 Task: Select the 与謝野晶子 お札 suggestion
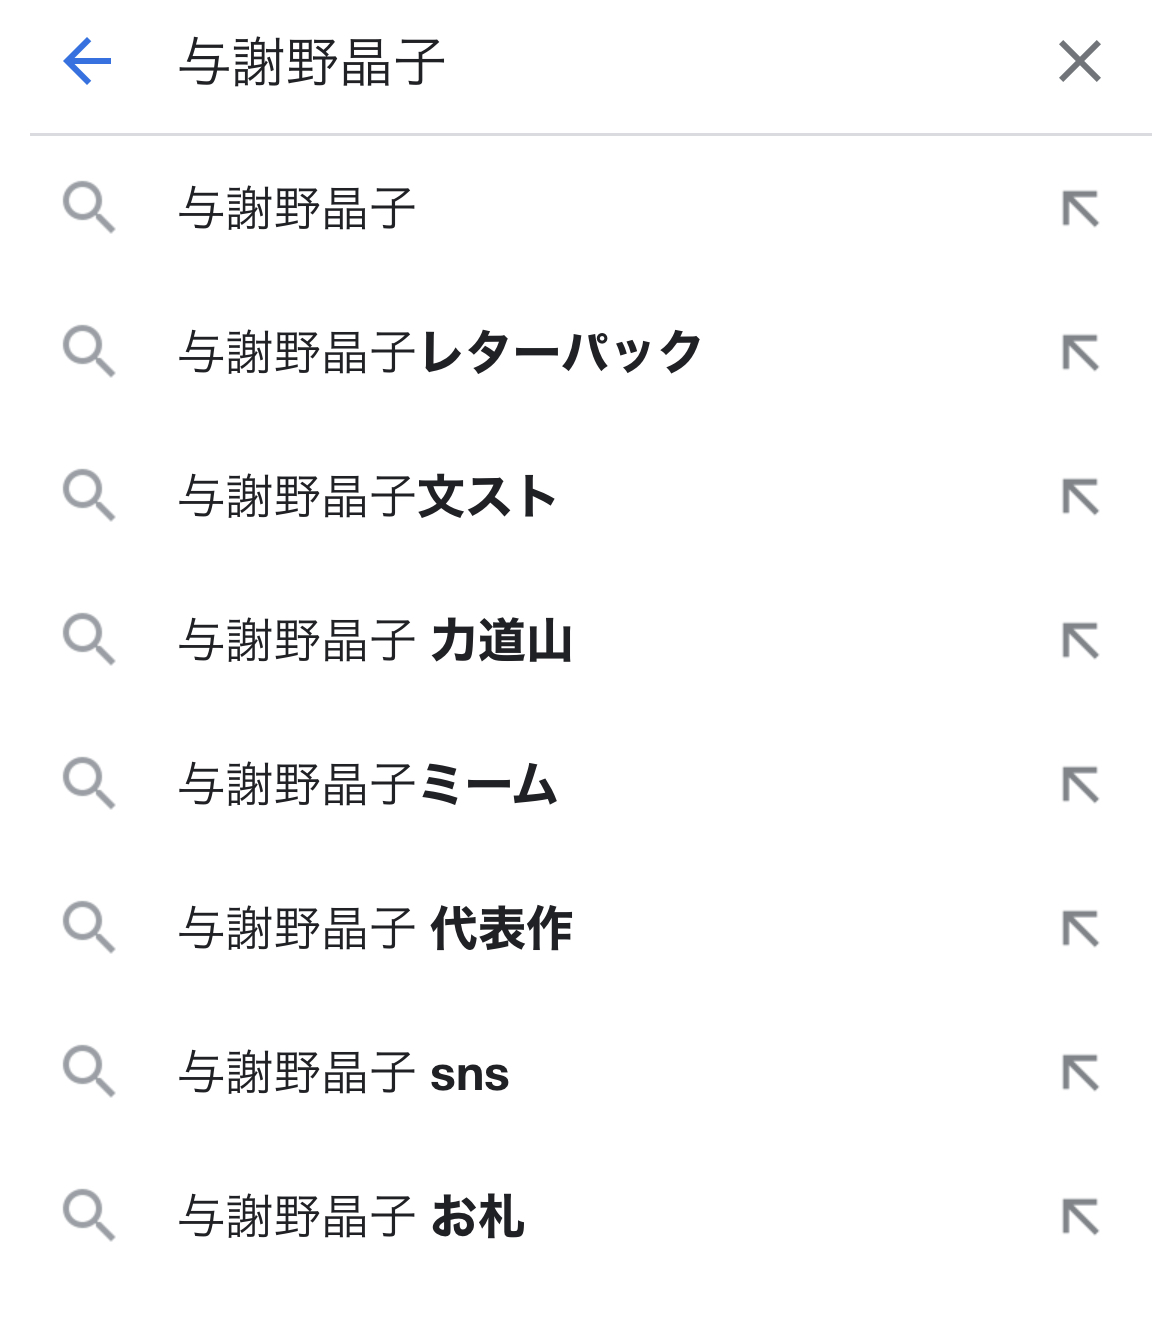click(x=351, y=1217)
